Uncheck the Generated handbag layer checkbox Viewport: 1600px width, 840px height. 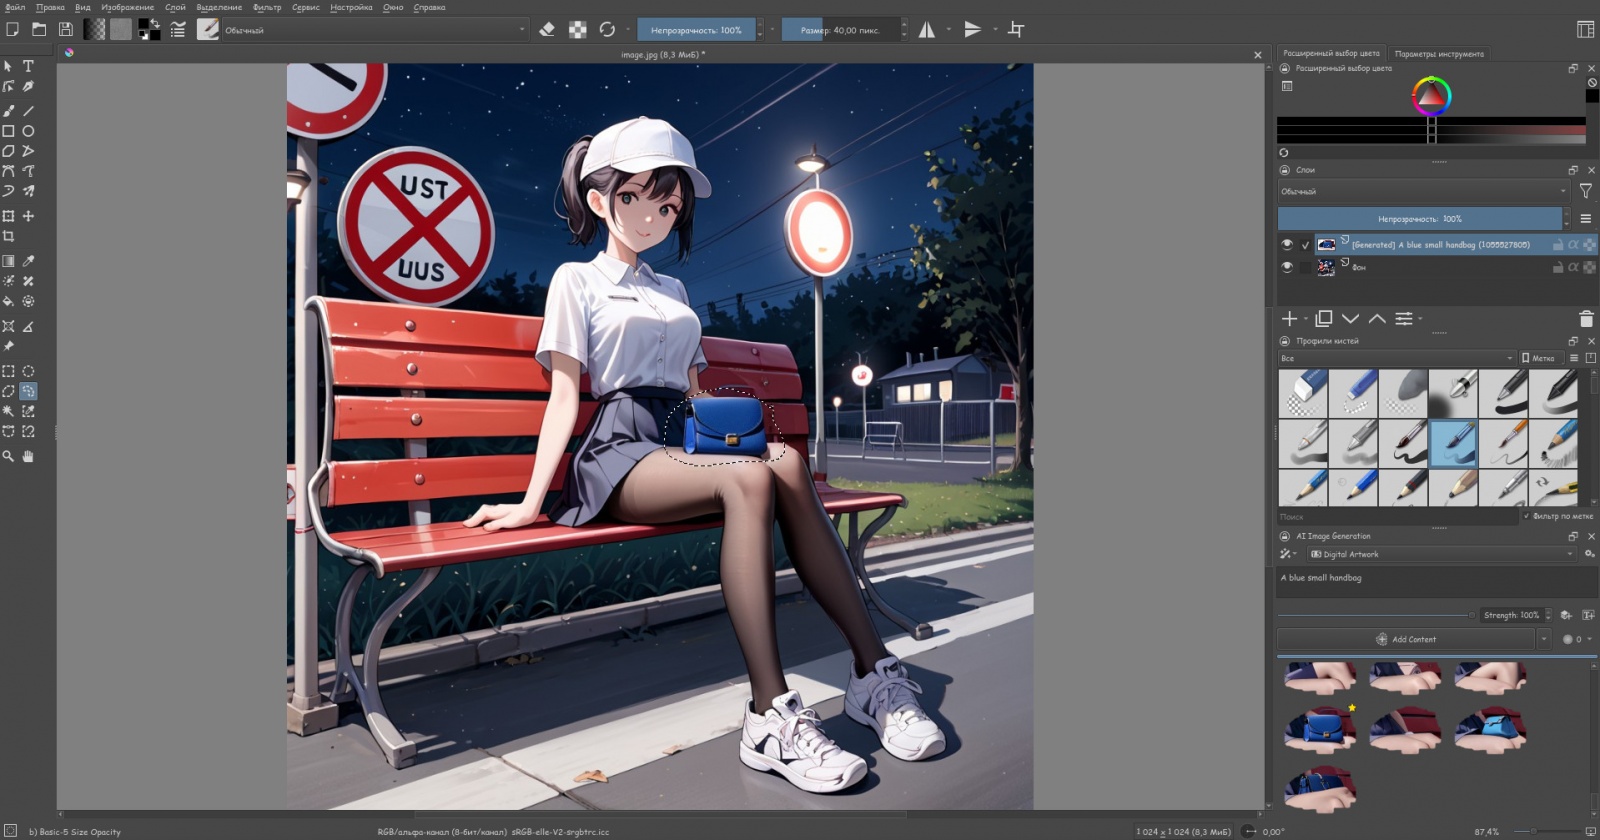[x=1305, y=245]
